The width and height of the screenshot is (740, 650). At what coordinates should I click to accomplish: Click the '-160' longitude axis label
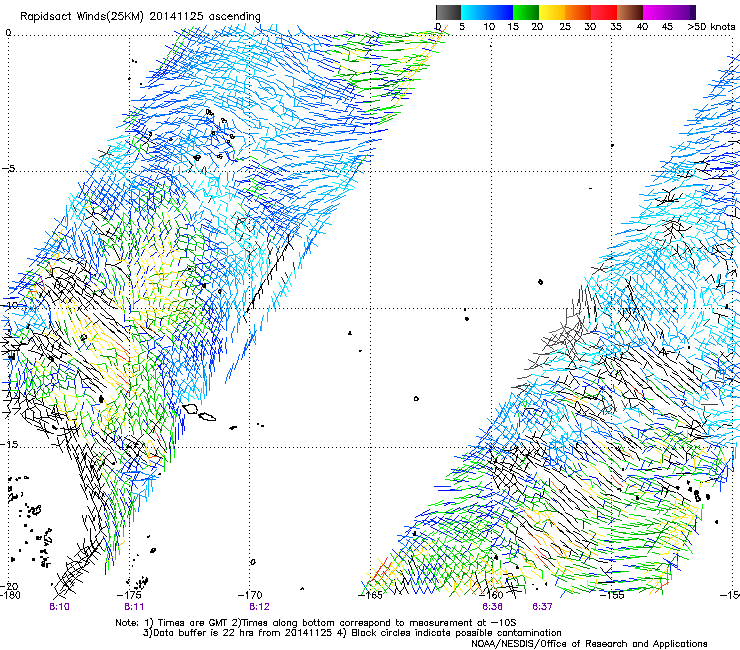(x=492, y=595)
